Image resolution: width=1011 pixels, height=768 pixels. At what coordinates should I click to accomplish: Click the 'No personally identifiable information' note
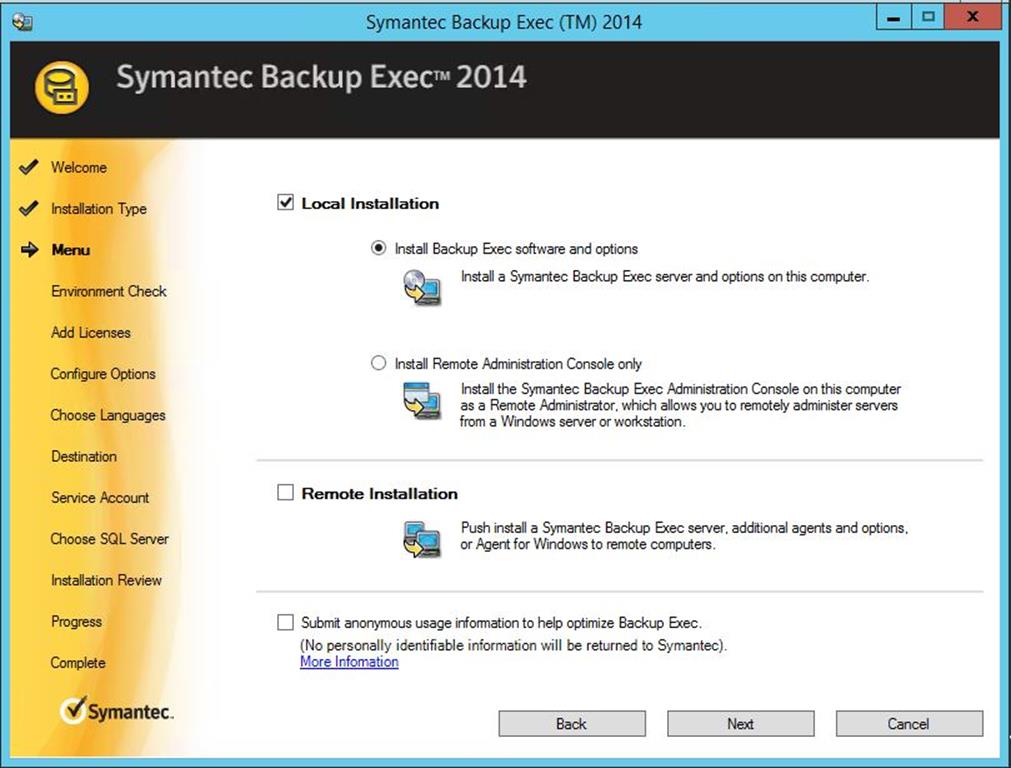pos(513,645)
